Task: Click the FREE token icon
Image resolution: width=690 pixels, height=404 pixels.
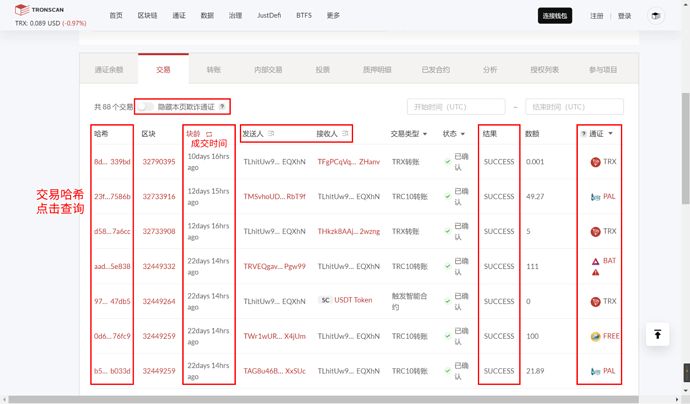Action: 595,337
